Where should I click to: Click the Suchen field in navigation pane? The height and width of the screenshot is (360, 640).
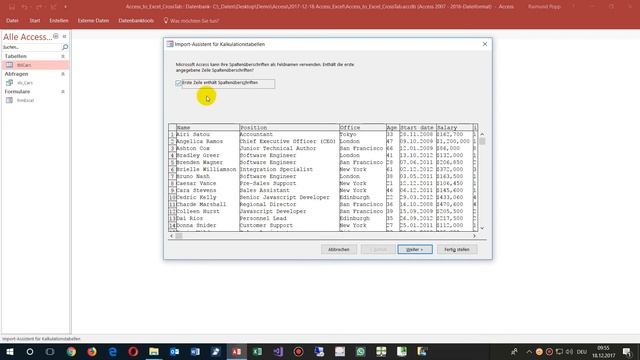point(31,47)
